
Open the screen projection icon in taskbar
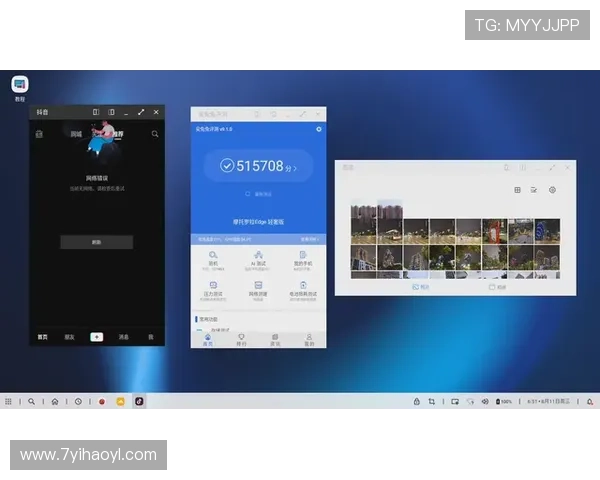pos(455,402)
